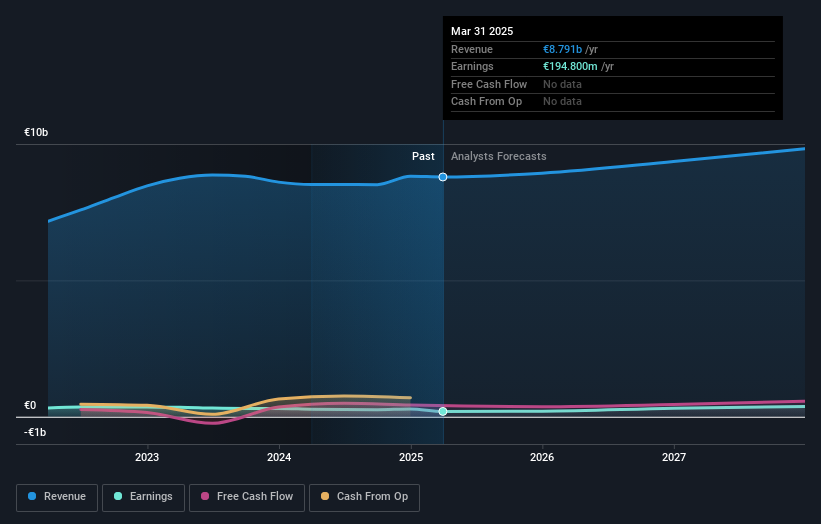Click the €0 y-axis label

[30, 406]
